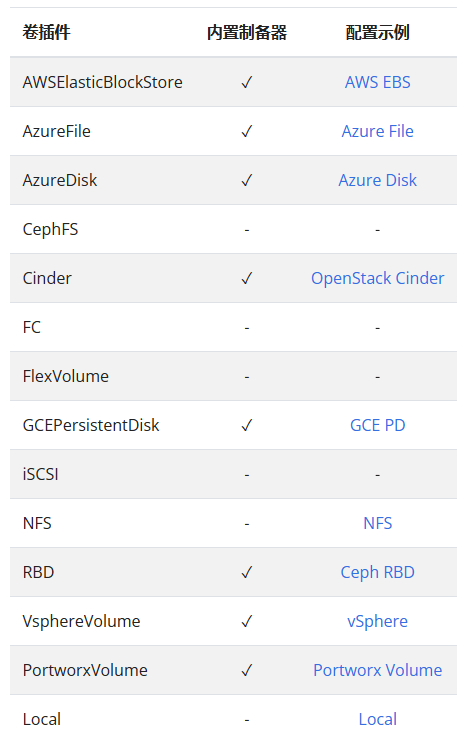The image size is (465, 742).
Task: Open the GCE PD link
Action: [x=377, y=425]
